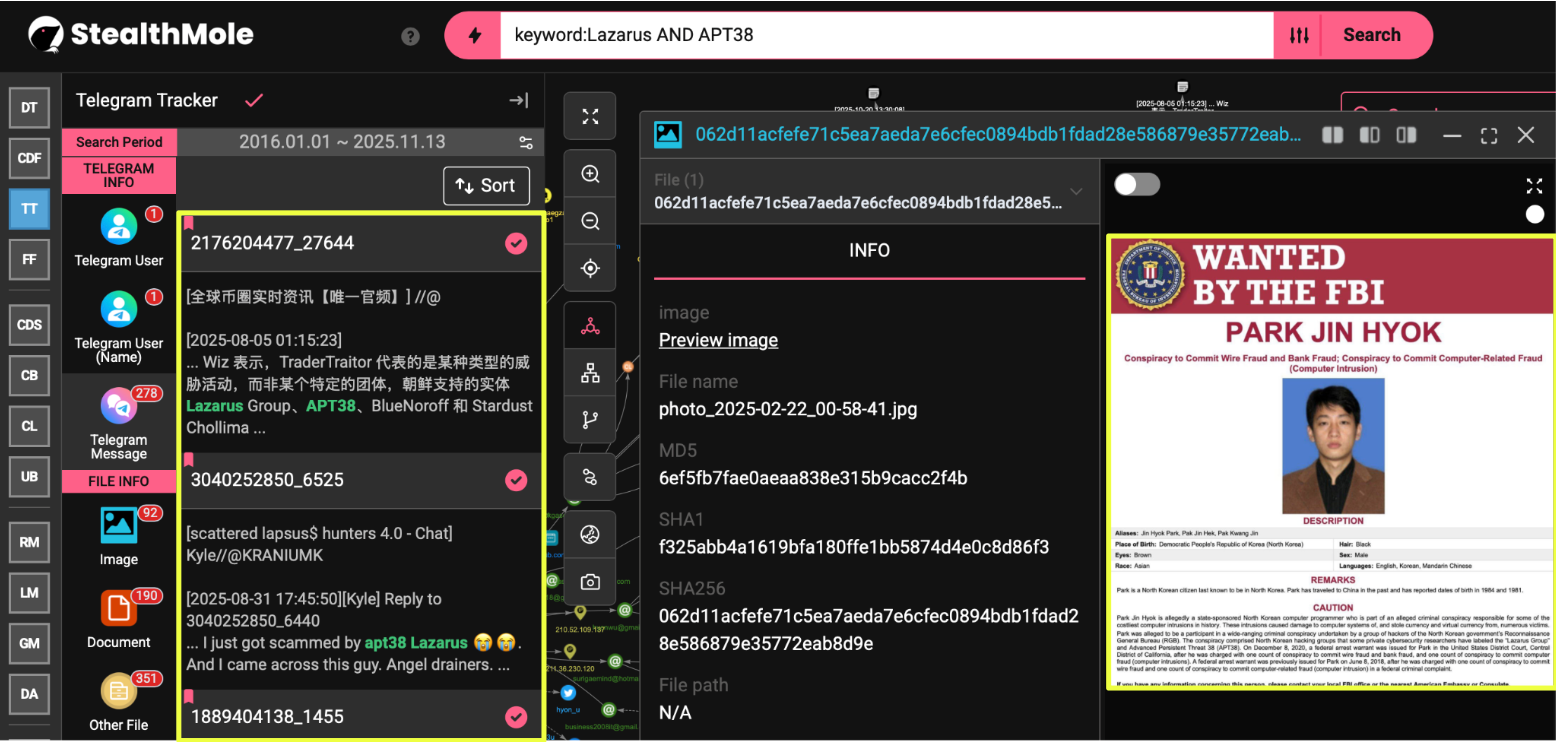The height and width of the screenshot is (742, 1556).
Task: Click the zoom out graph icon
Action: coord(590,221)
